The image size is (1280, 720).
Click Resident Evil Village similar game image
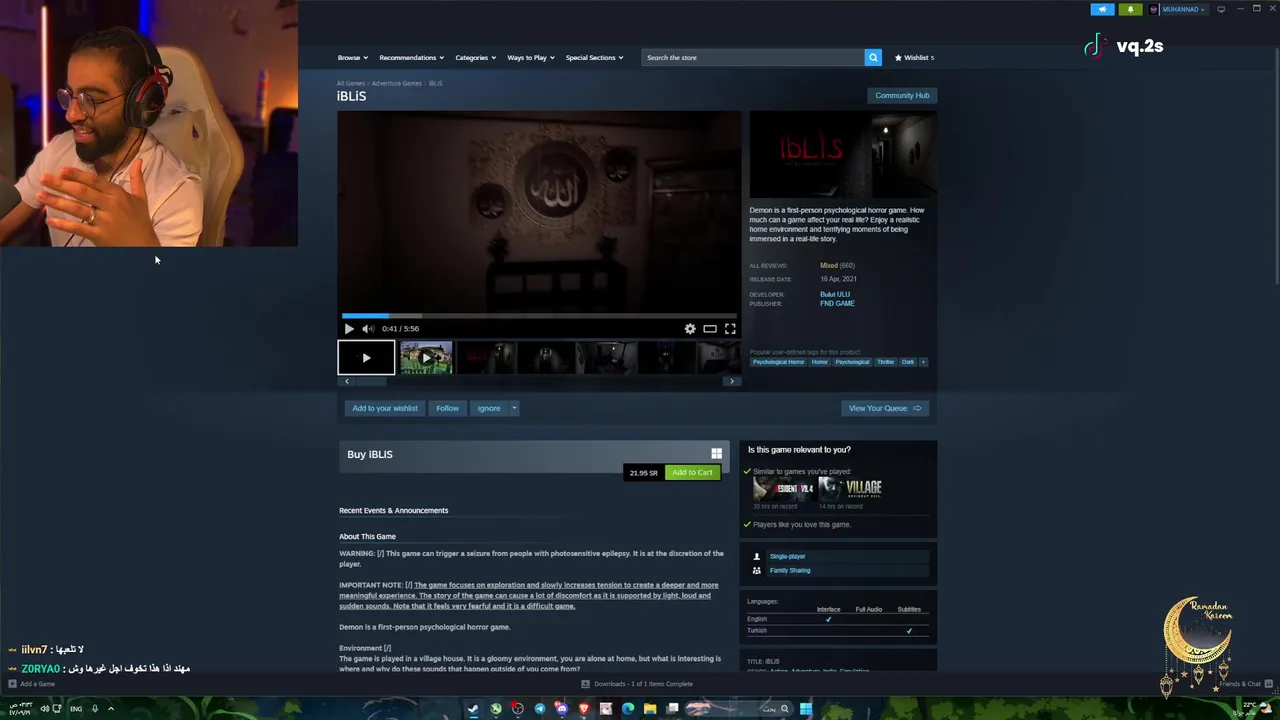coord(851,488)
